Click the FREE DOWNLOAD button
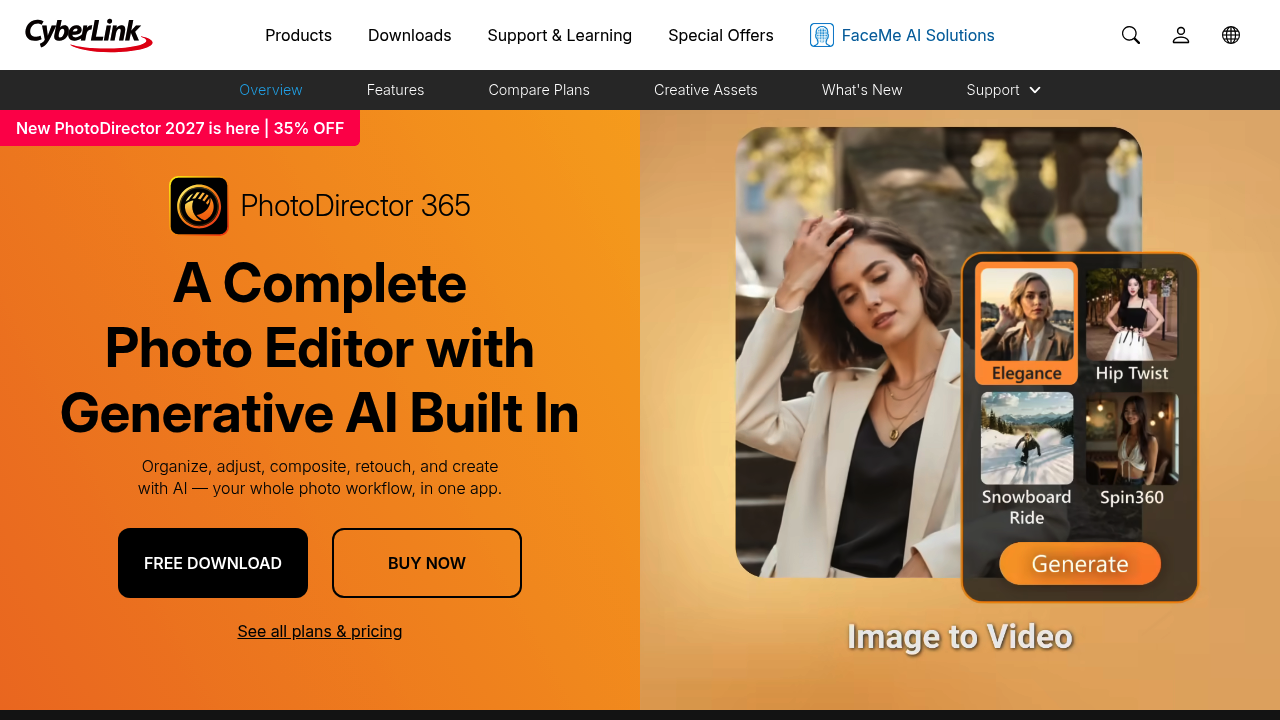The width and height of the screenshot is (1280, 720). tap(213, 563)
